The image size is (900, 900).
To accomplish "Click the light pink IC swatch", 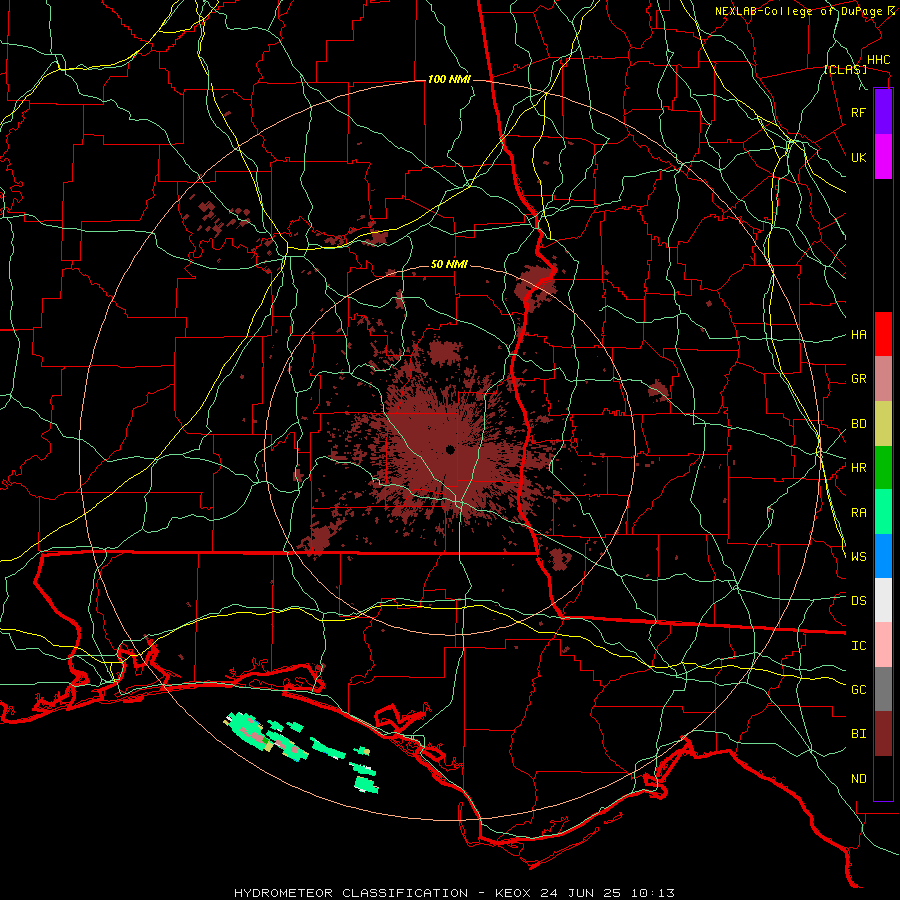I will 883,645.
